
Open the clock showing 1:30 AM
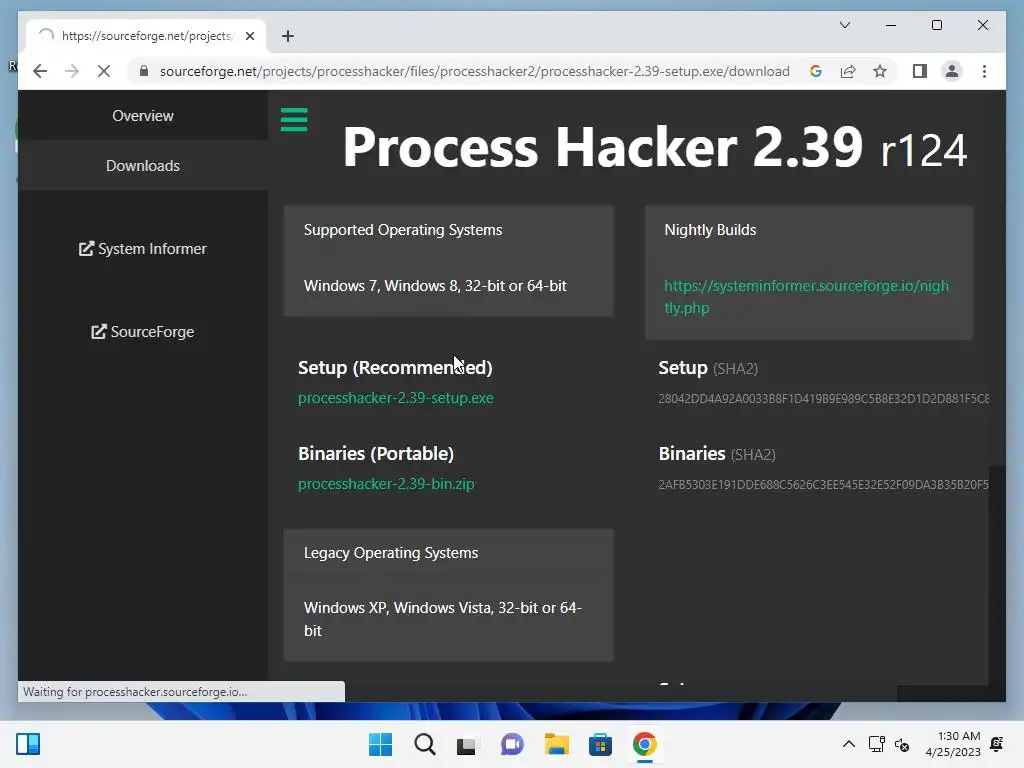click(x=953, y=744)
